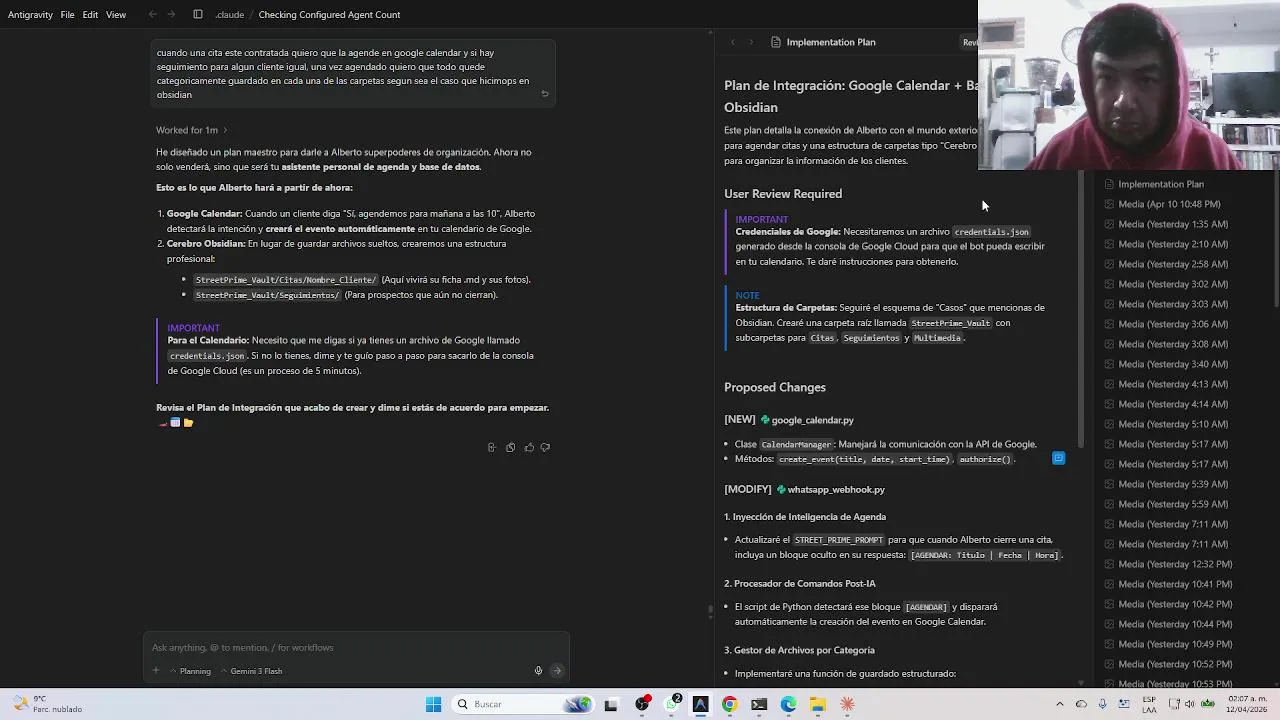Open the Planning mode dropdown

[x=190, y=671]
